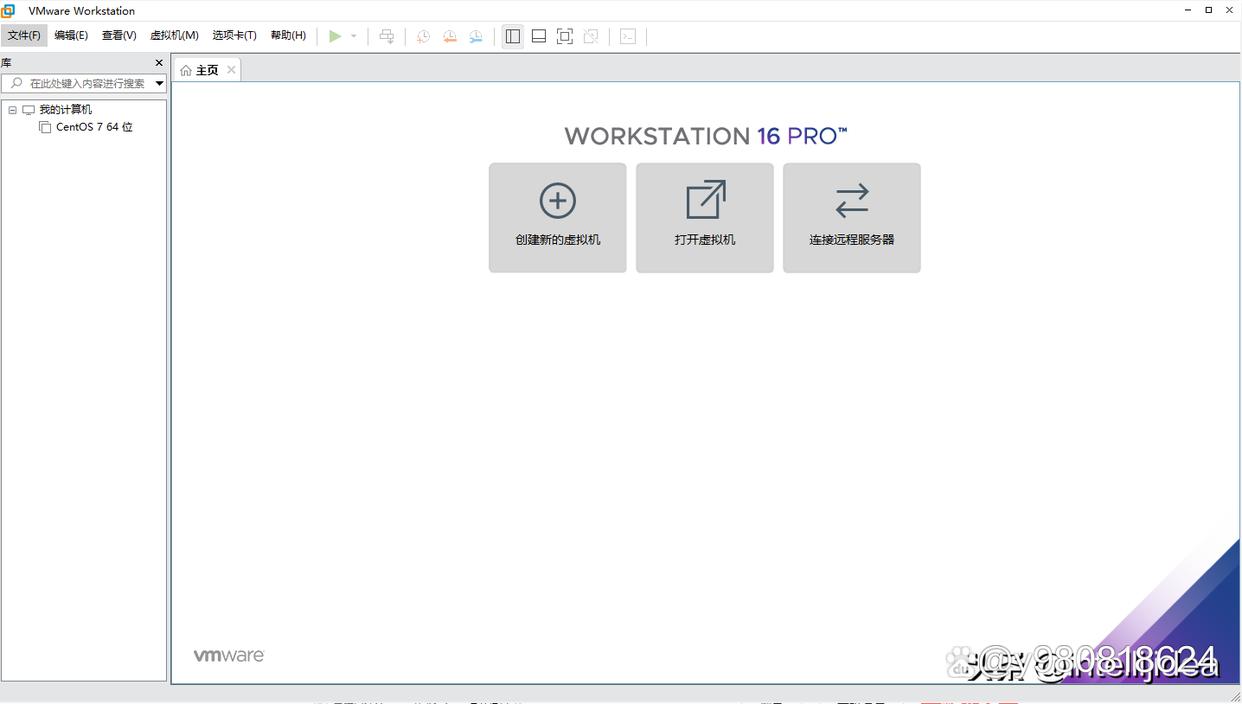
Task: Click the 打开虚拟机 button
Action: pos(705,218)
